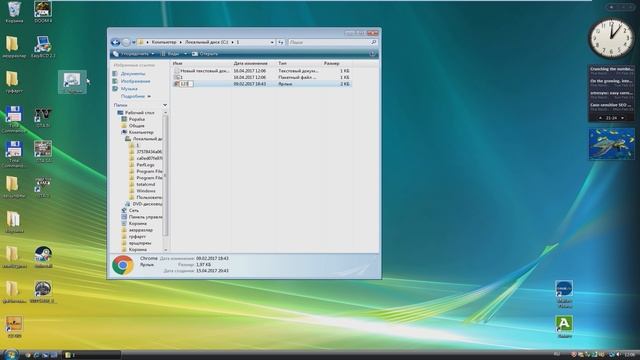Open the address bar history dropdown arrow
This screenshot has height=360, width=640.
click(x=272, y=42)
